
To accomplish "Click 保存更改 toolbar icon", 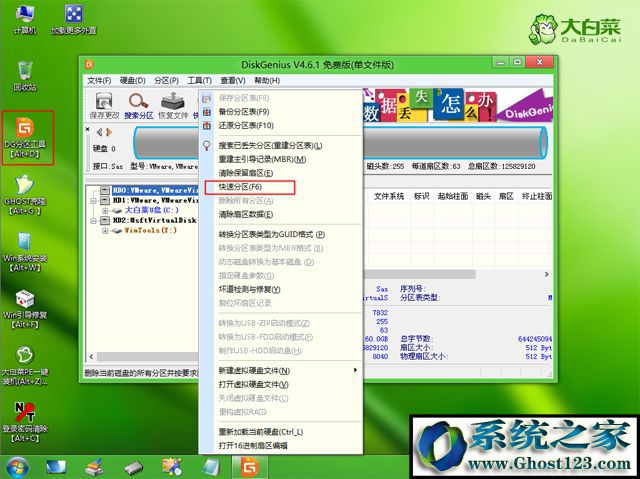I will (104, 106).
